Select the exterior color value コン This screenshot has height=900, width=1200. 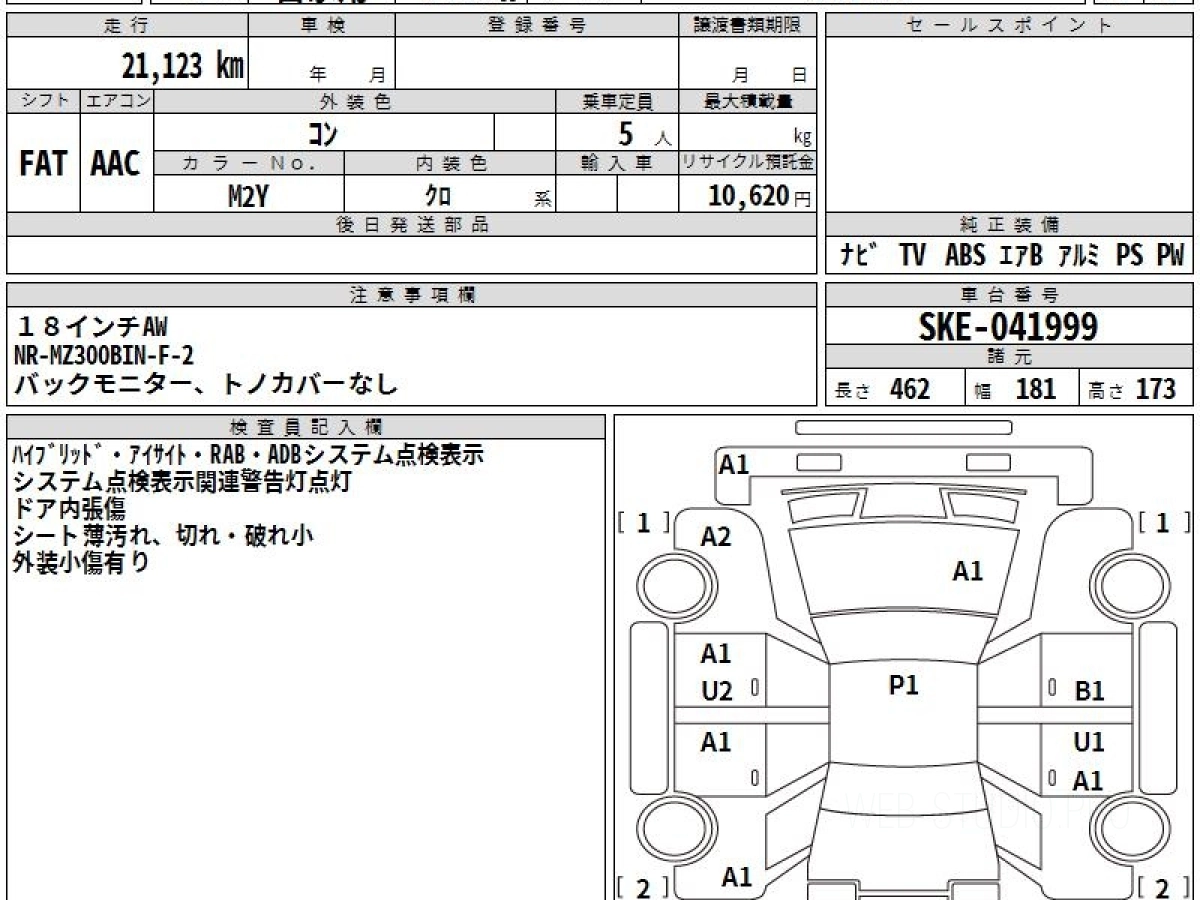pos(323,133)
